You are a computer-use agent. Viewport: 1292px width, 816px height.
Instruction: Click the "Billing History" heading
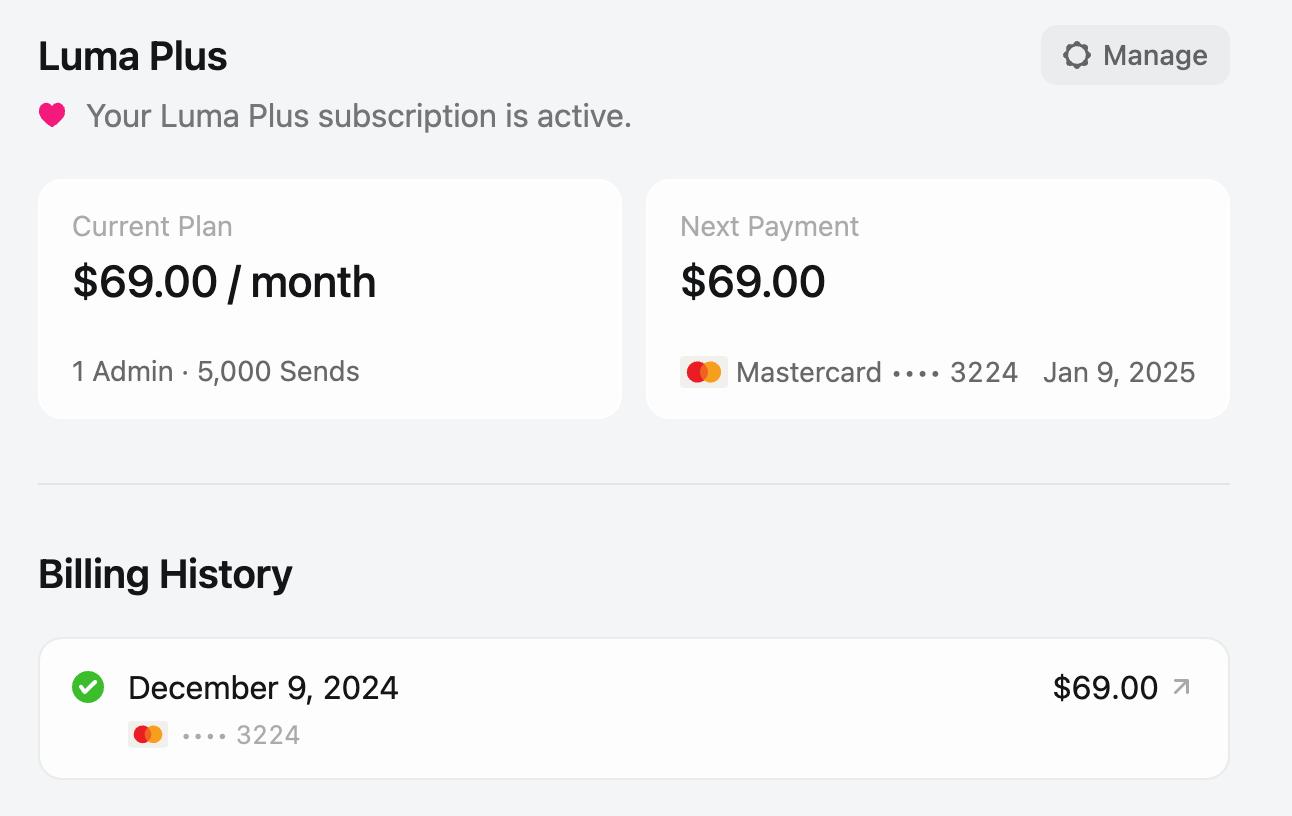165,575
